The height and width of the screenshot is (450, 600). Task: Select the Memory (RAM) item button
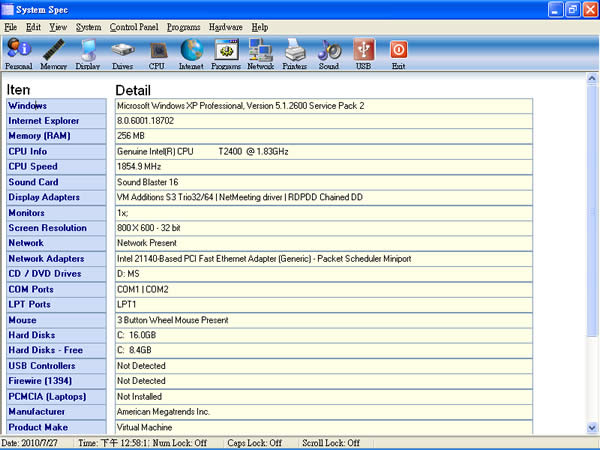tap(56, 136)
